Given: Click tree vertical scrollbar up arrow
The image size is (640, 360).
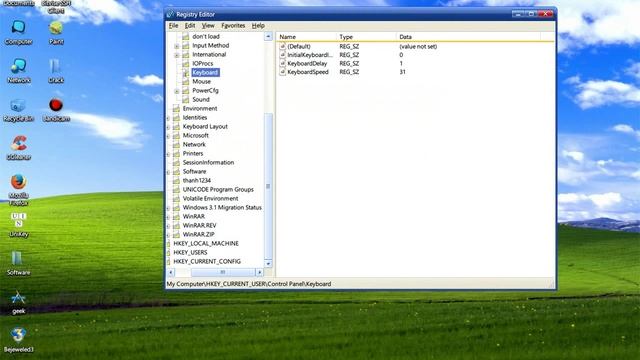Looking at the screenshot, I should pyautogui.click(x=268, y=36).
